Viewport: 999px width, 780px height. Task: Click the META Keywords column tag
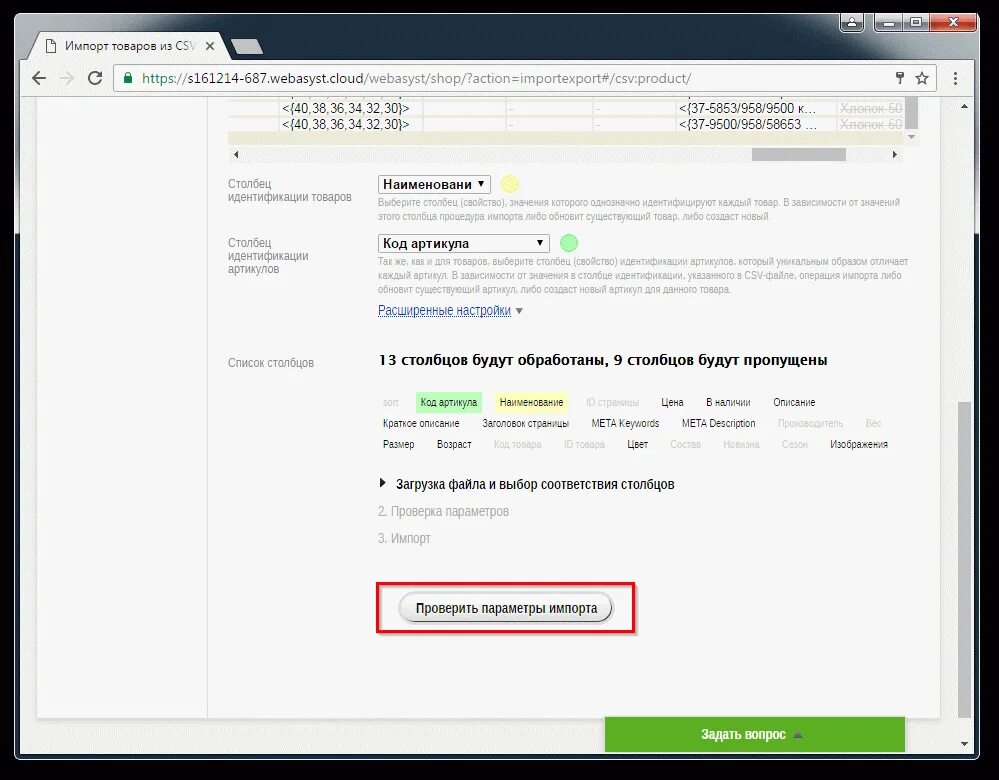(625, 423)
